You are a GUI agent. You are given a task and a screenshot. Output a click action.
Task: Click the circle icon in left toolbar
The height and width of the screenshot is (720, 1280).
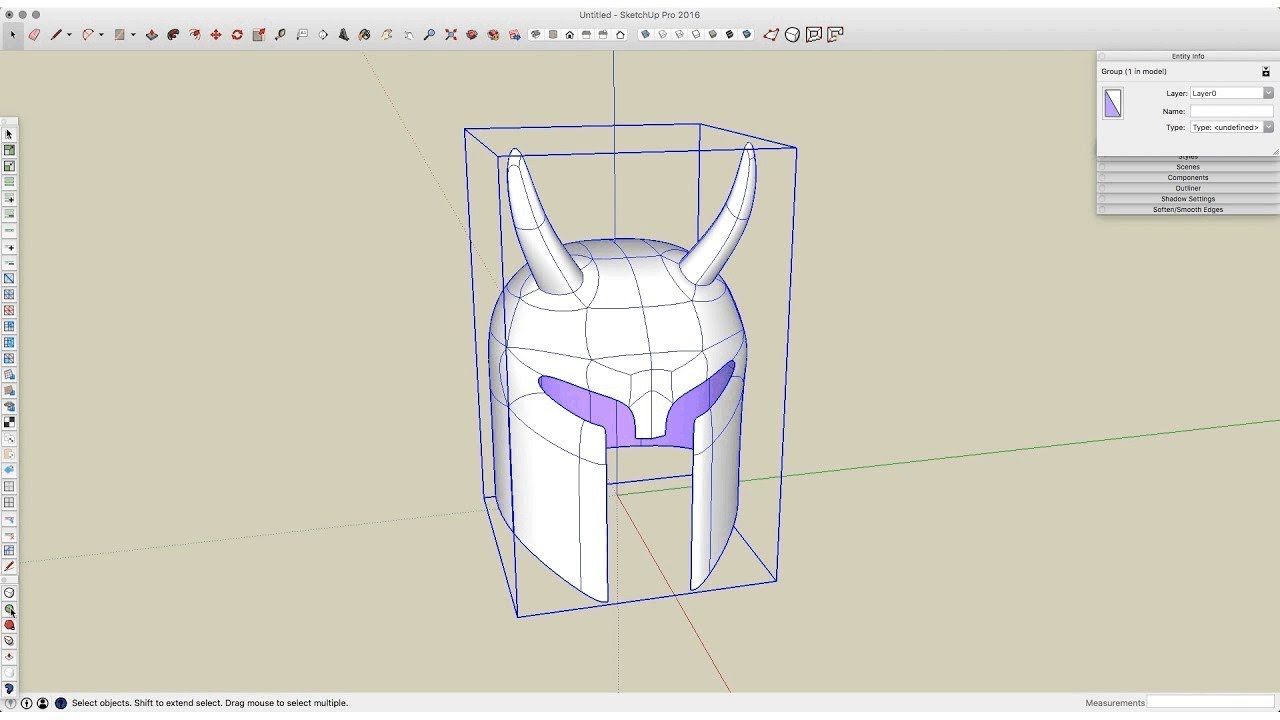point(9,592)
